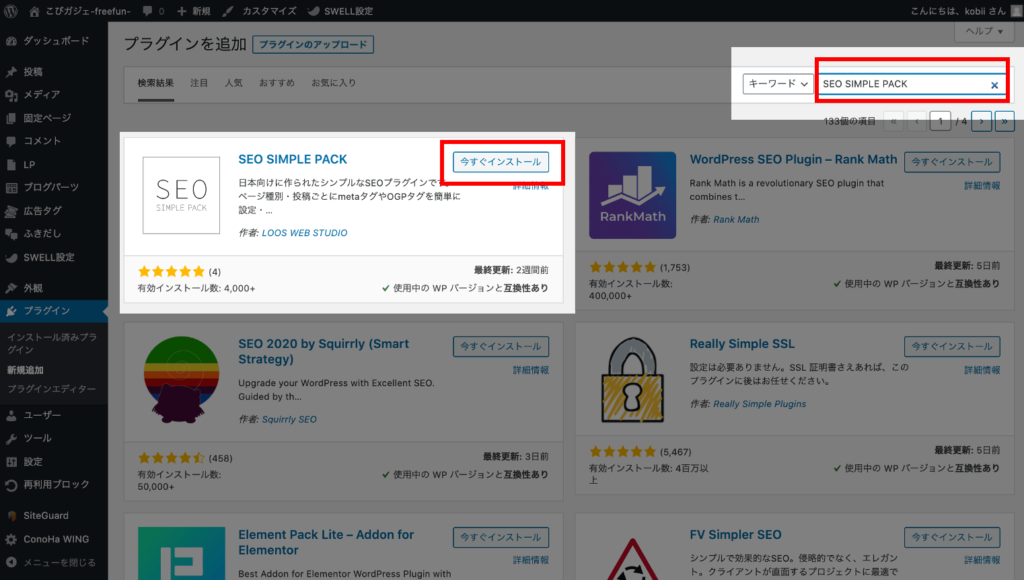
Task: Click the WordPress logo icon
Action: (11, 10)
